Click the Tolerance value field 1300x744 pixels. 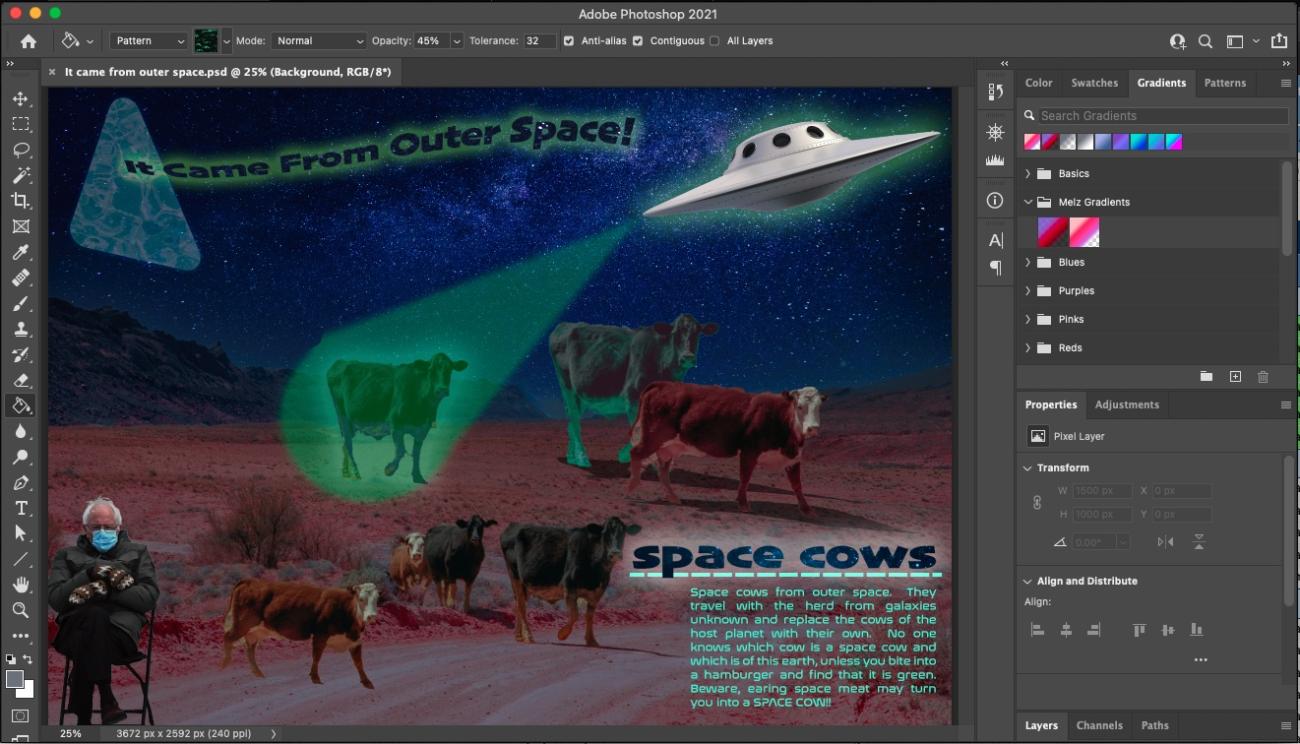pyautogui.click(x=540, y=41)
